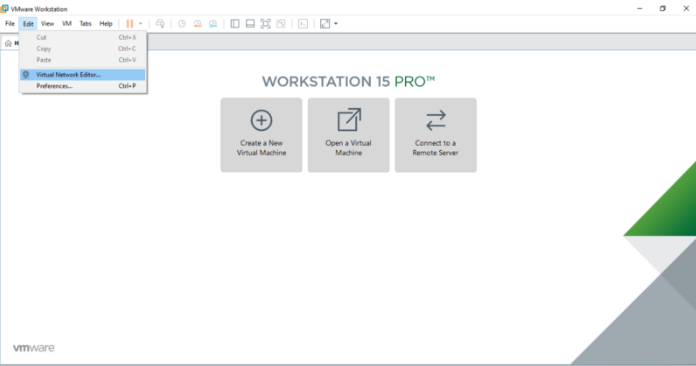Viewport: 696px width, 366px height.
Task: Open the snapshot manager icon
Action: tap(213, 24)
